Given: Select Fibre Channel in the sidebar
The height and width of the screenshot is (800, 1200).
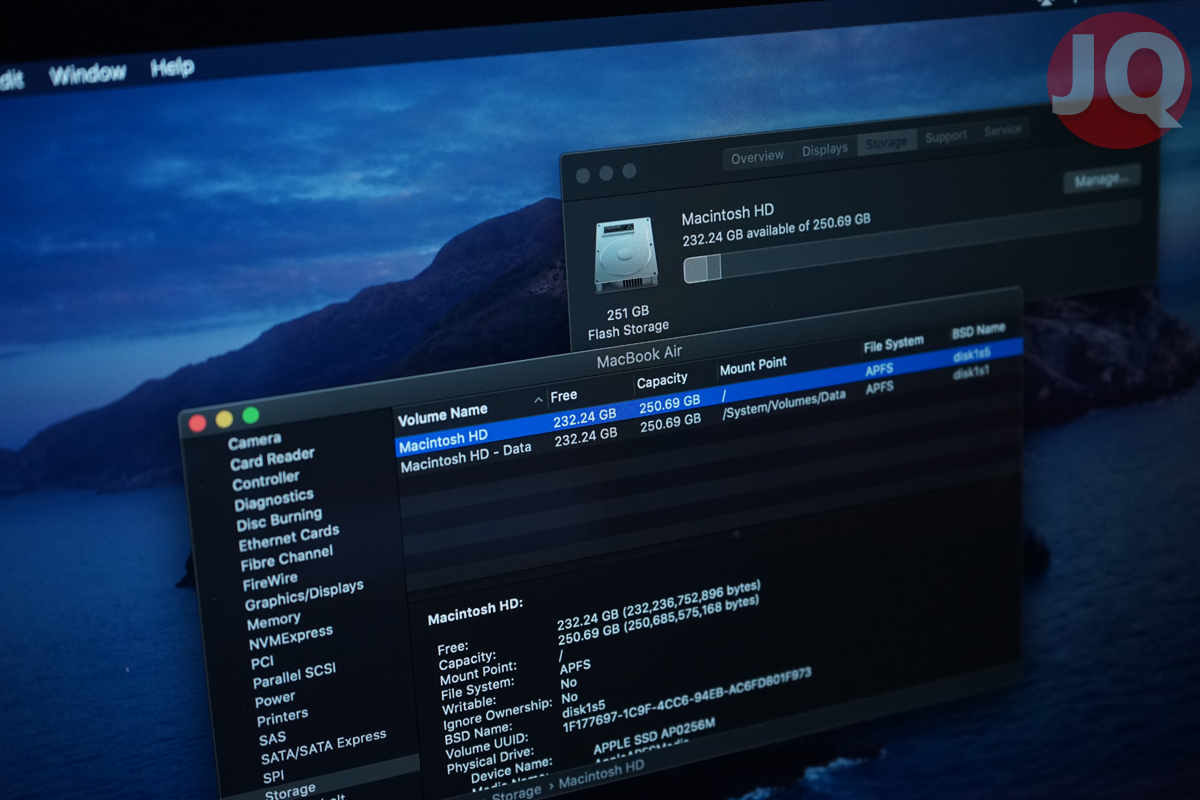Looking at the screenshot, I should (287, 558).
